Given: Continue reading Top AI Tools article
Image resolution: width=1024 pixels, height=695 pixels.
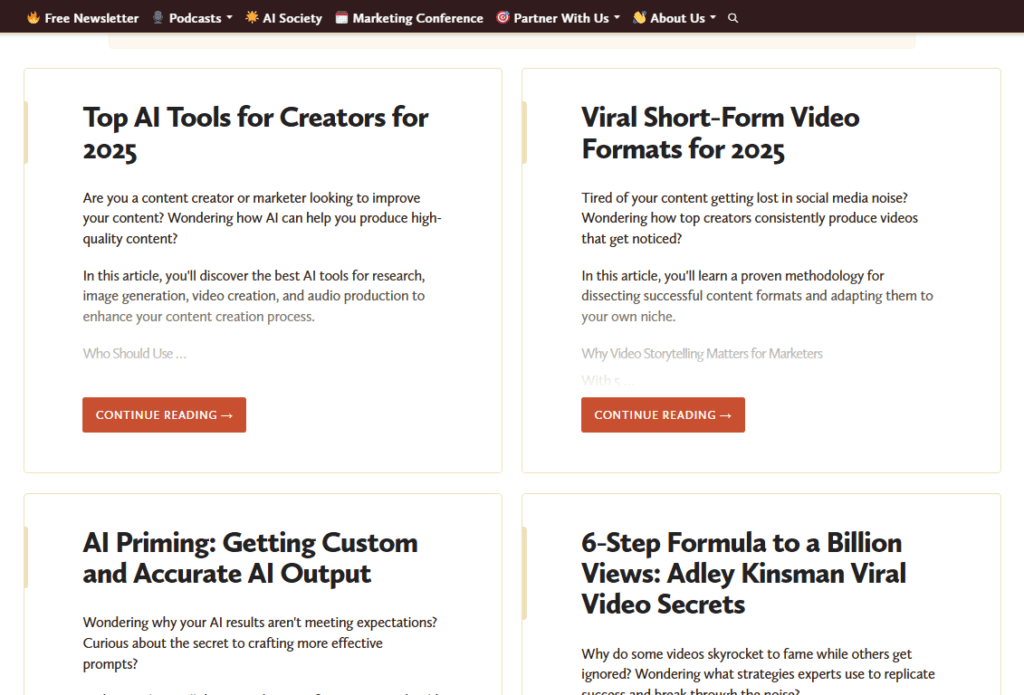Looking at the screenshot, I should 164,415.
